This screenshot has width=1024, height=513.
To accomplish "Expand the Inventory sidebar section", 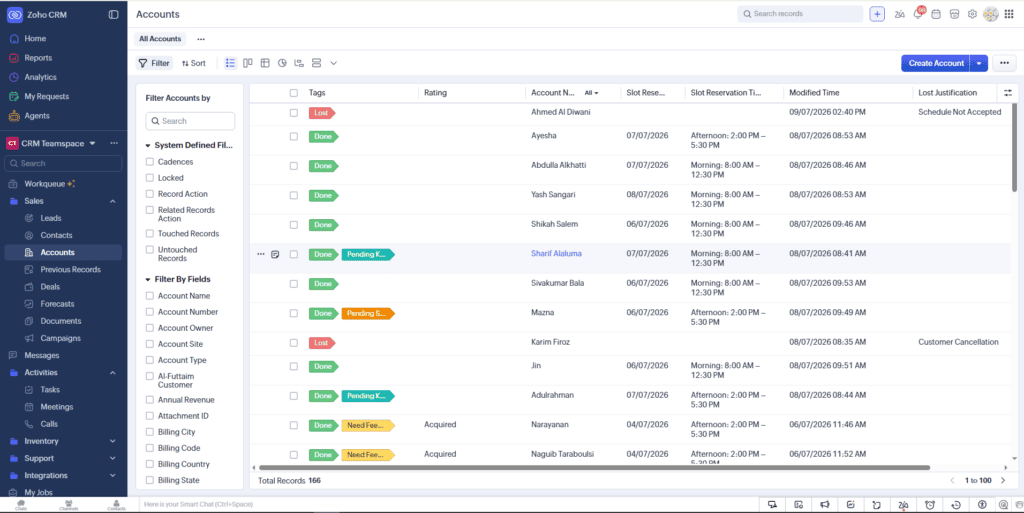I will click(112, 441).
